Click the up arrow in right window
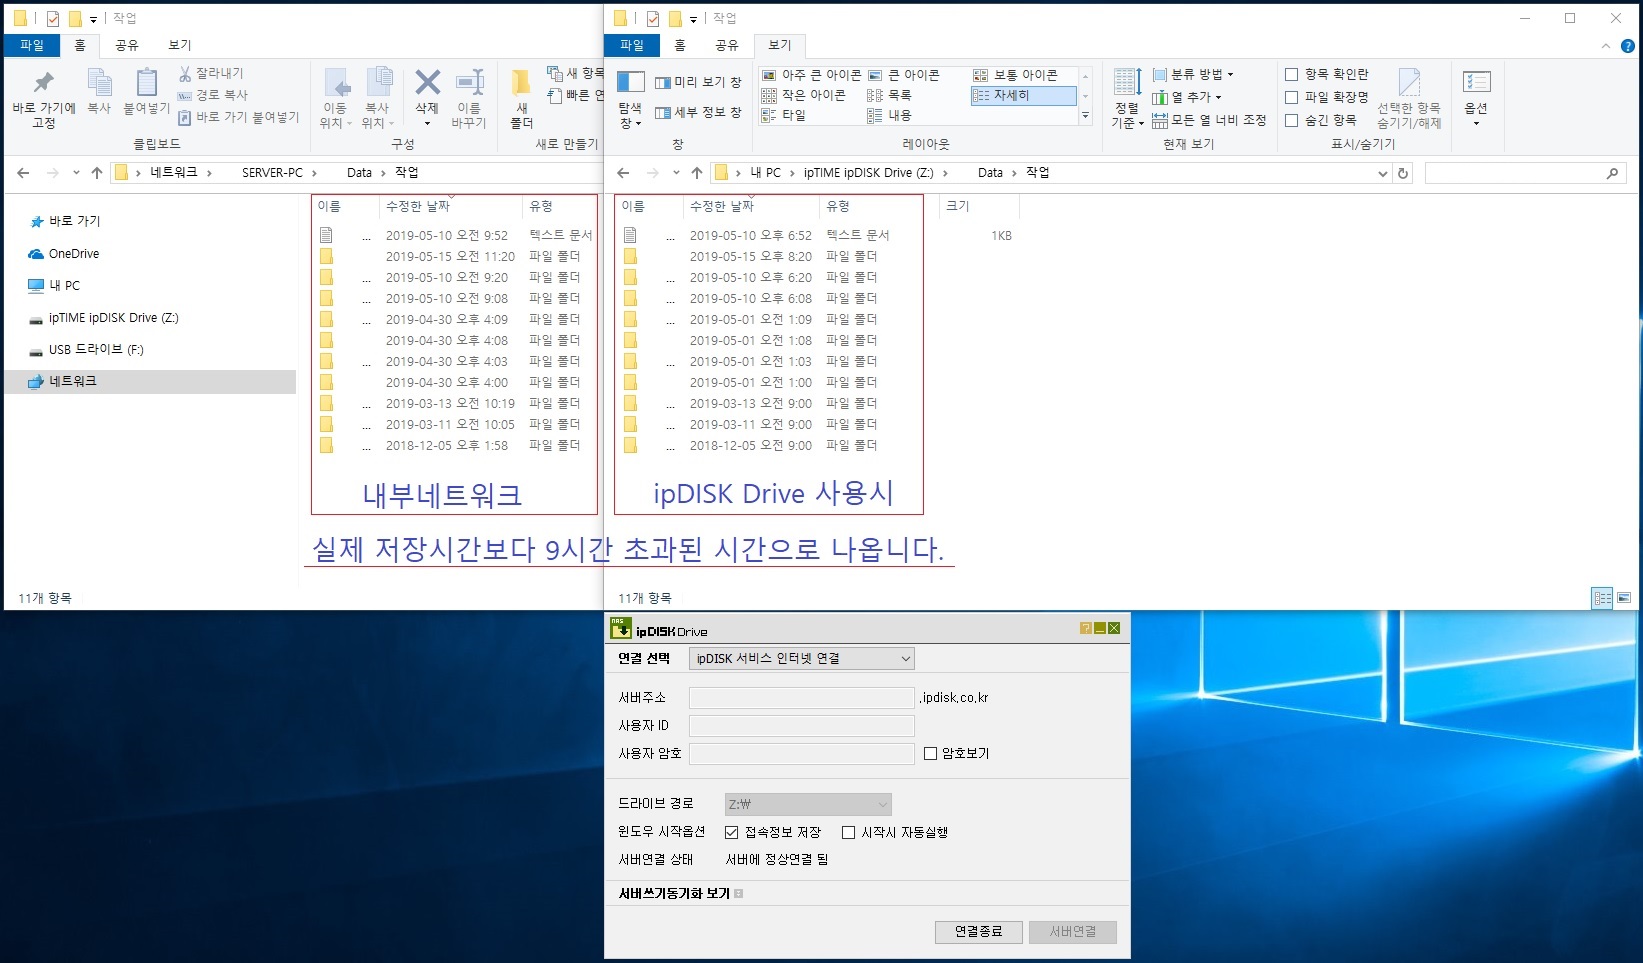 [697, 173]
